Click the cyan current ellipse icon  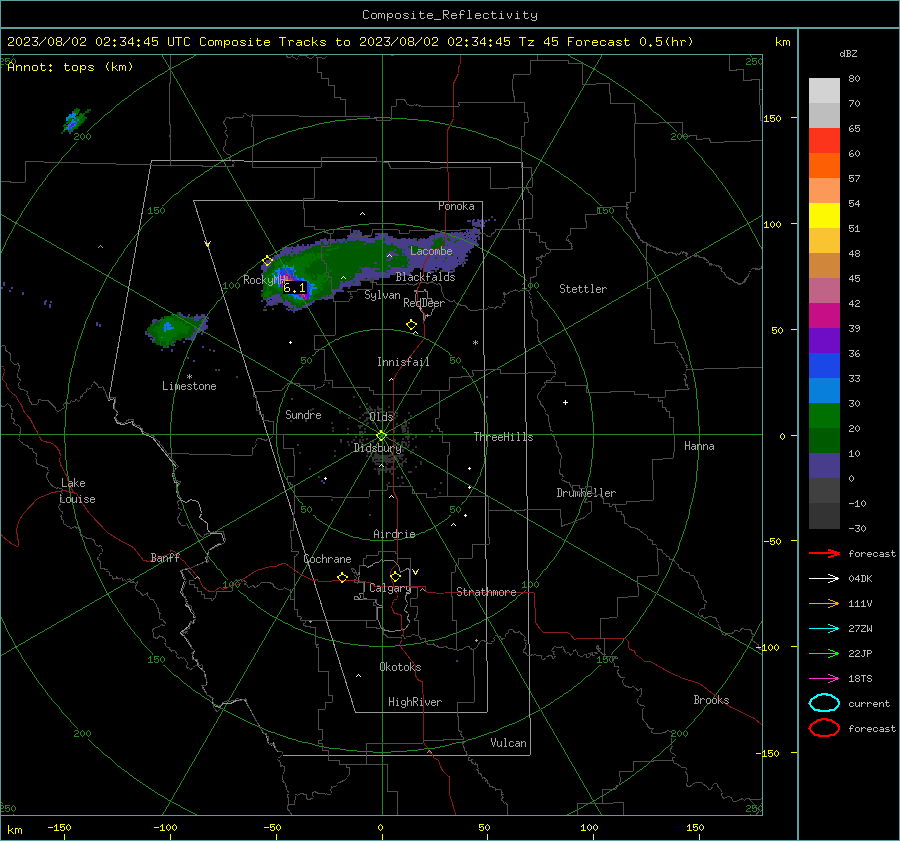click(824, 703)
